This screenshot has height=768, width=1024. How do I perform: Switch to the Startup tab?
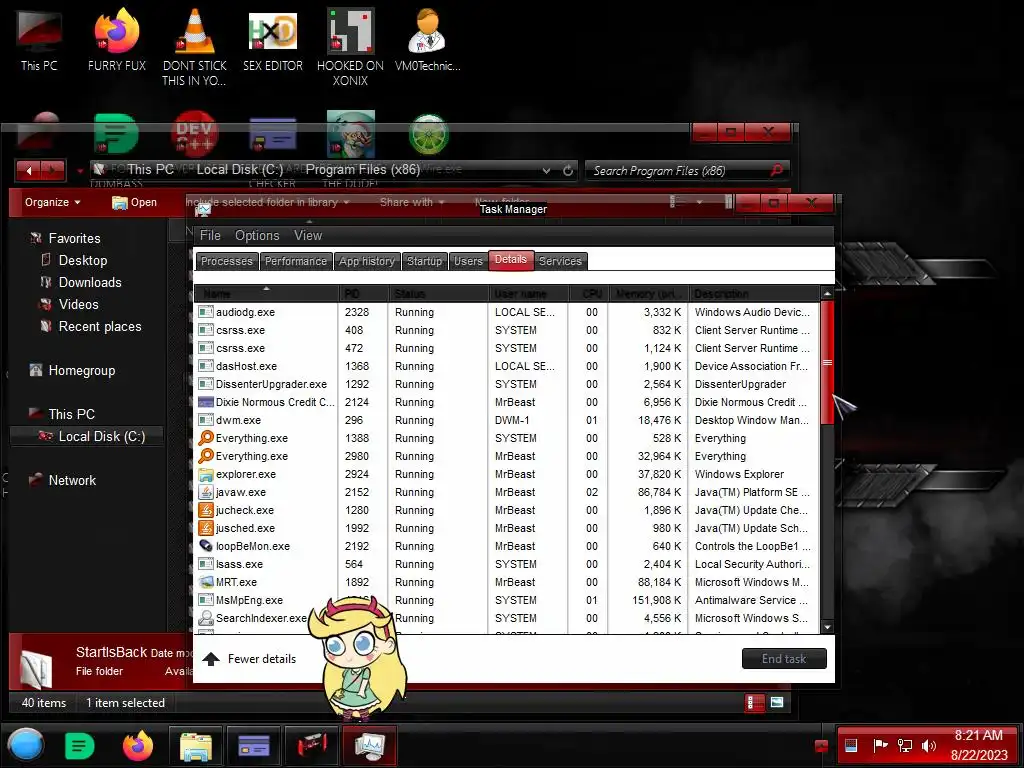(424, 261)
